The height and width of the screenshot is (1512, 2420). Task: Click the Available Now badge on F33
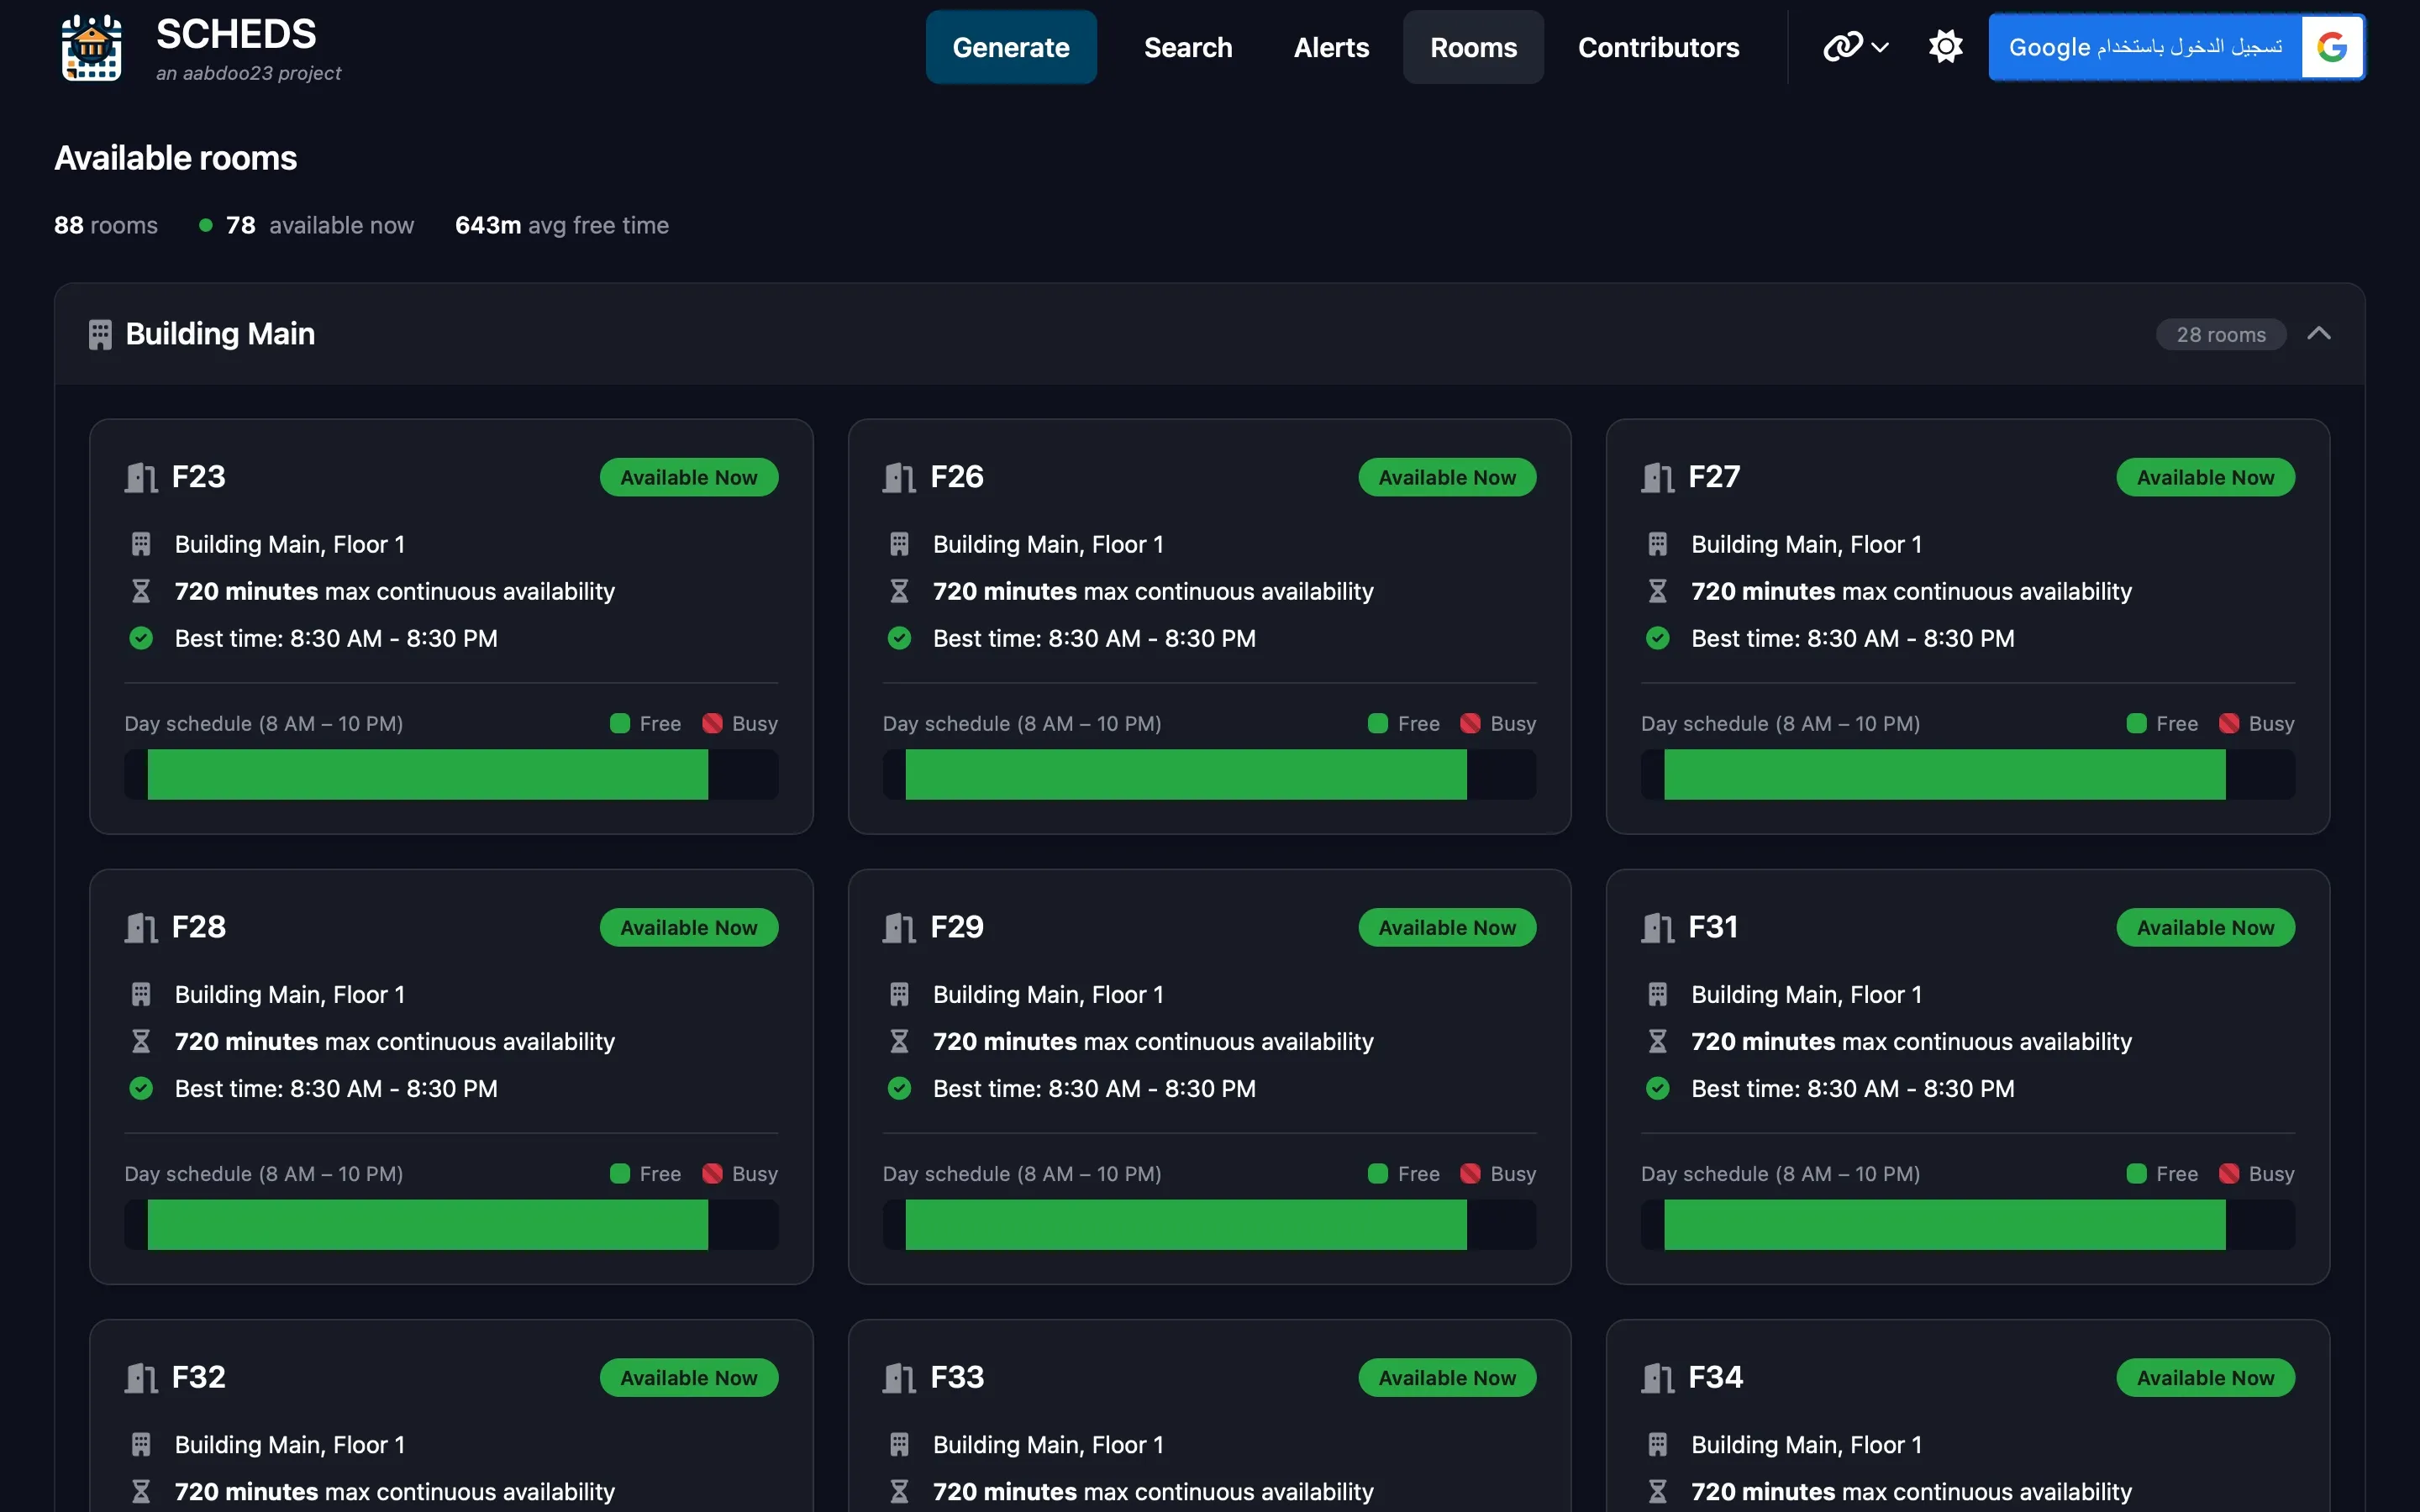(x=1447, y=1377)
